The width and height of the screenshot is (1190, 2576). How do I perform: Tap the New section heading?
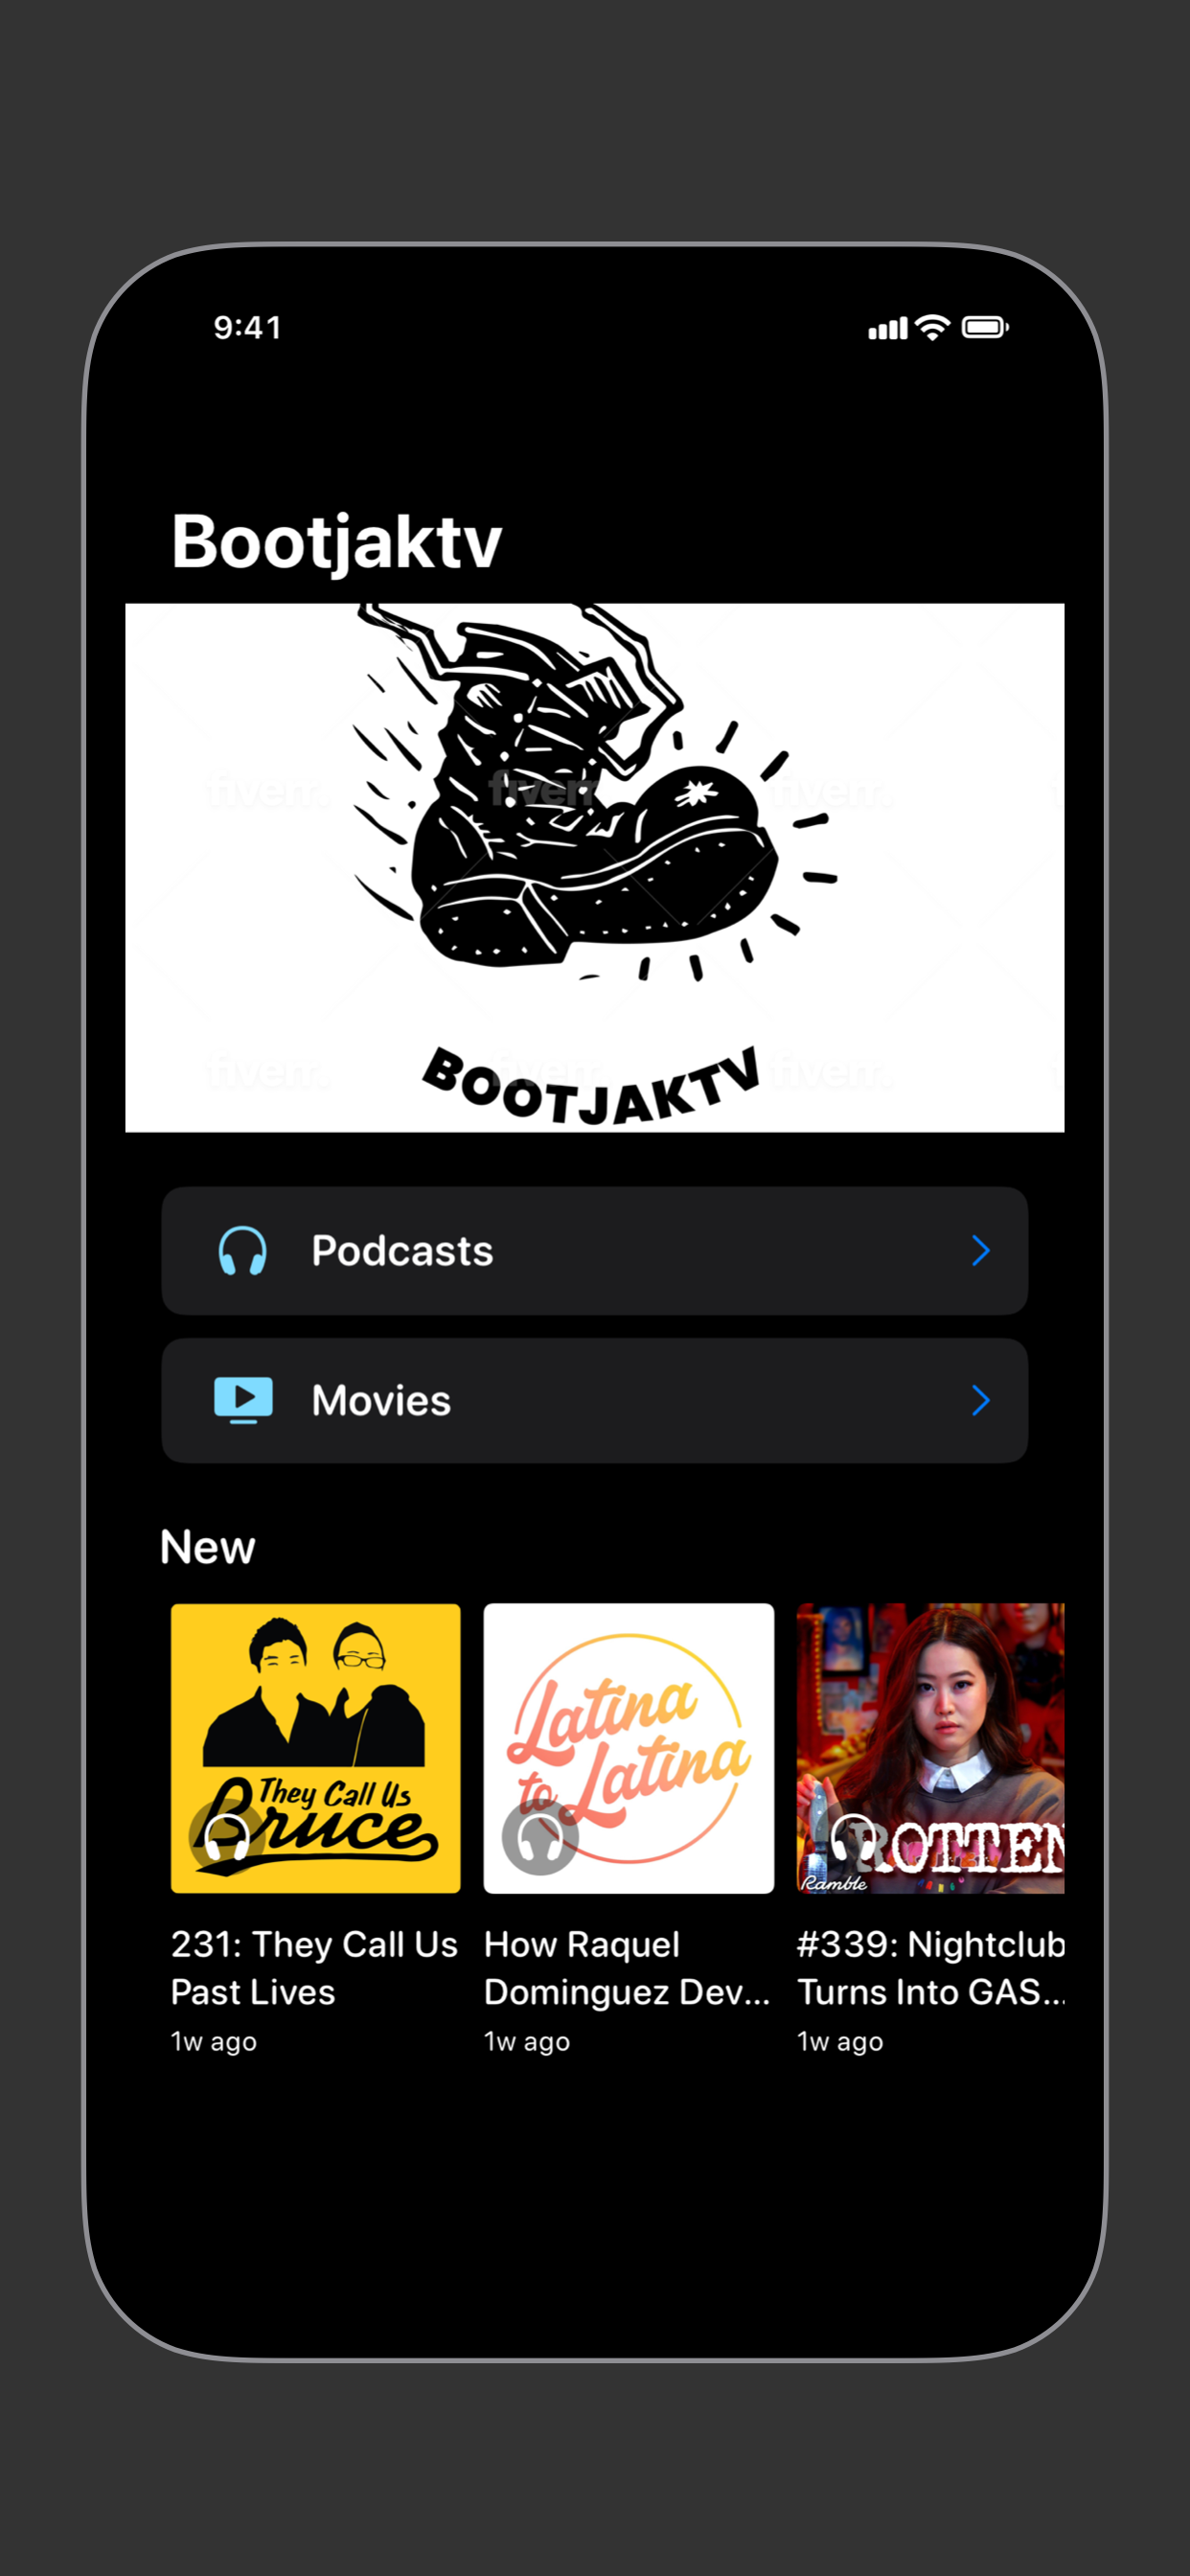(208, 1547)
